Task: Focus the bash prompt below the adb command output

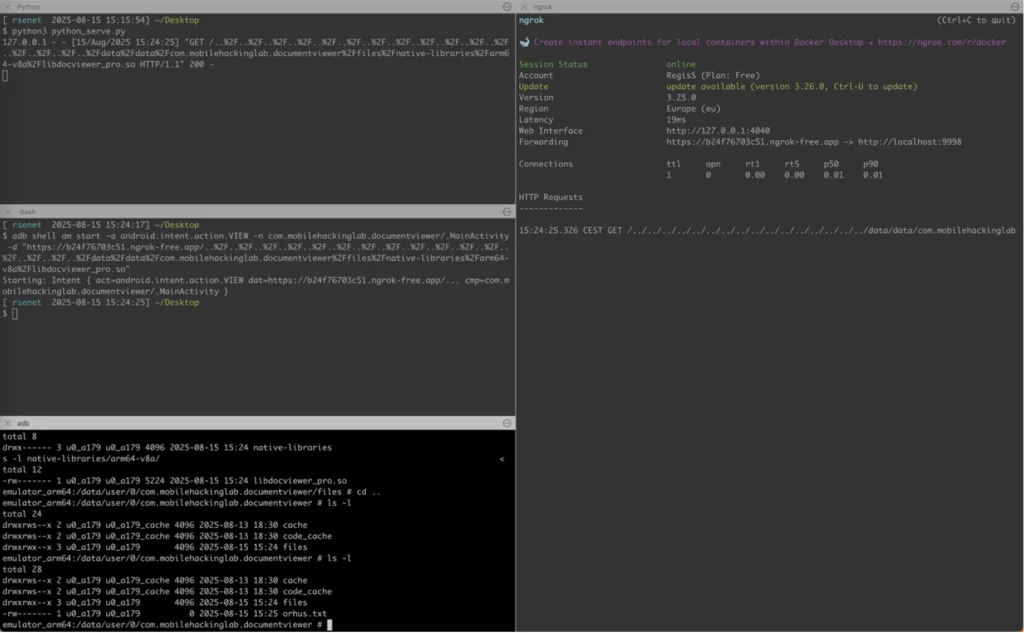Action: tap(15, 313)
